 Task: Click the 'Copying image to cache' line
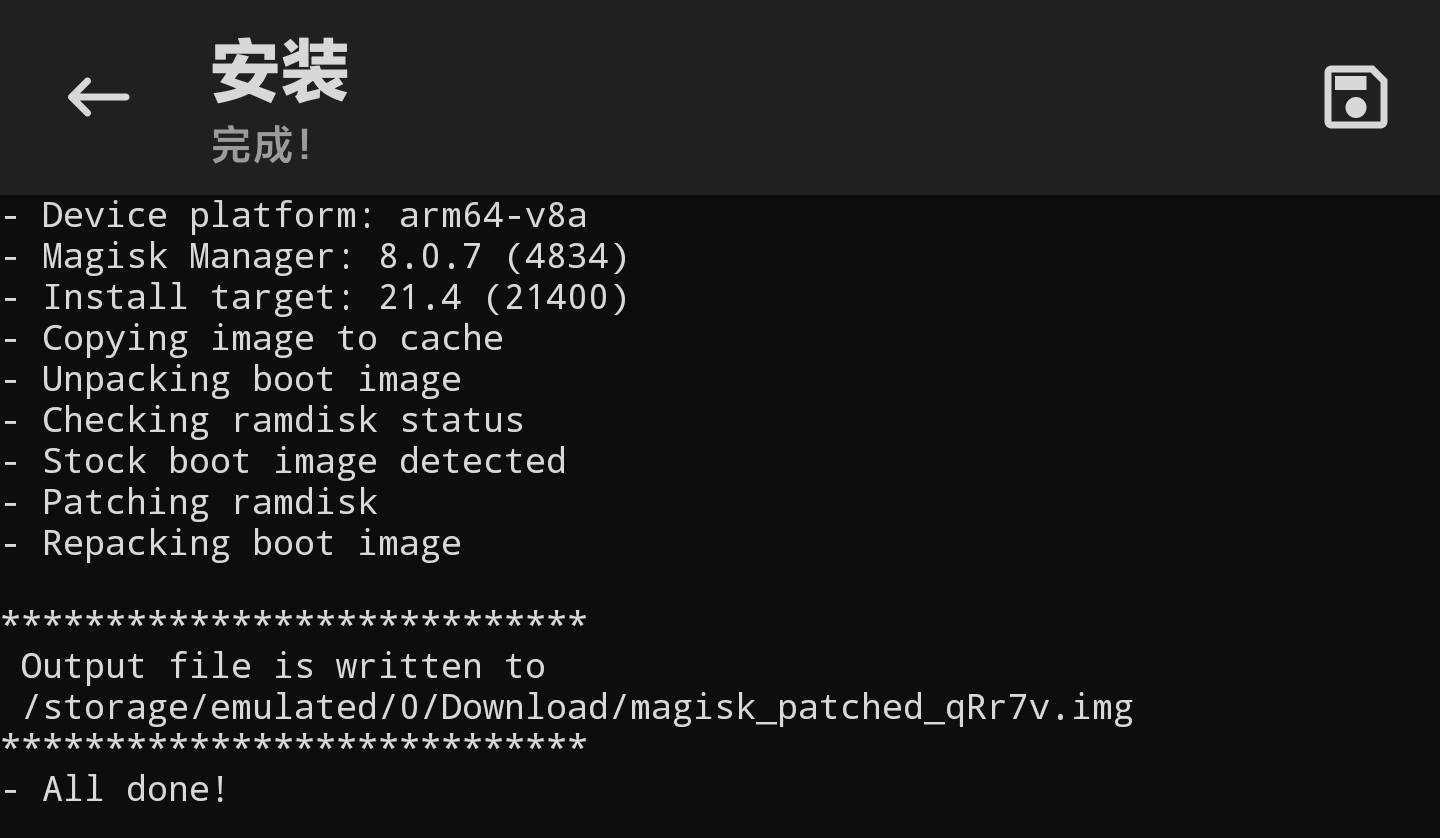(x=272, y=338)
